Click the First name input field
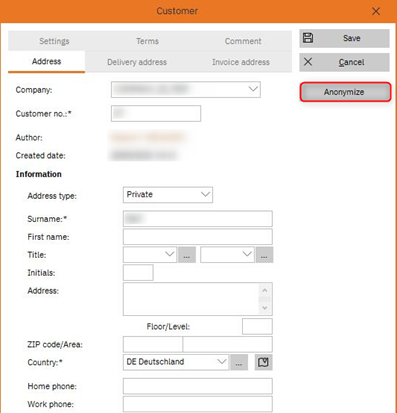This screenshot has width=397, height=413. pyautogui.click(x=198, y=237)
